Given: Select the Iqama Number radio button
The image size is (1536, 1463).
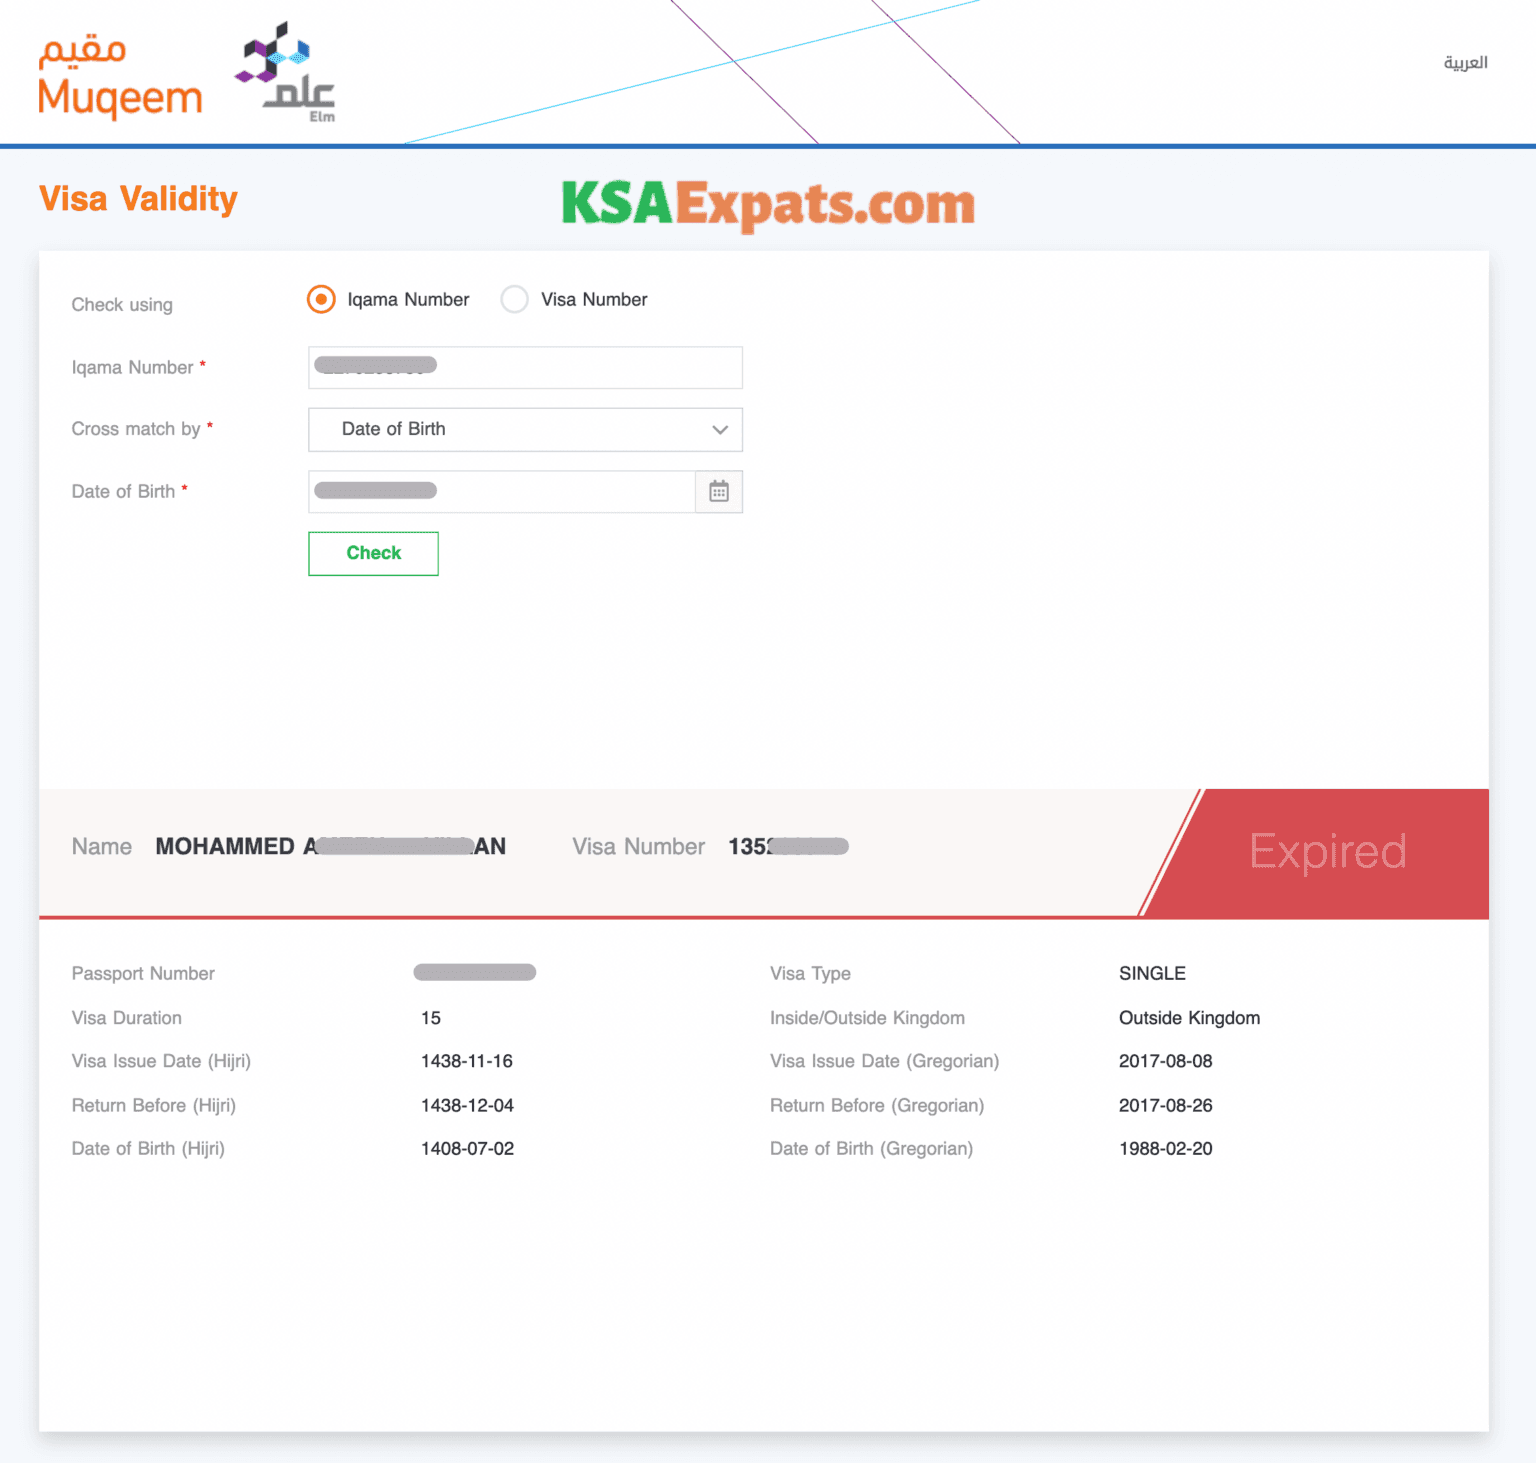Looking at the screenshot, I should click(321, 299).
